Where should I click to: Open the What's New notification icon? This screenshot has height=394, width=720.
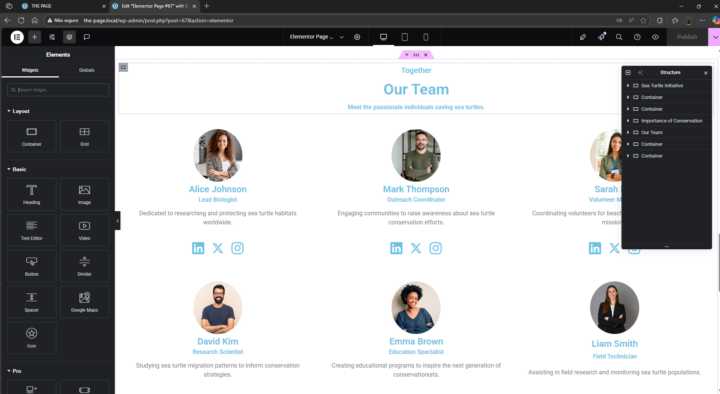coord(601,37)
